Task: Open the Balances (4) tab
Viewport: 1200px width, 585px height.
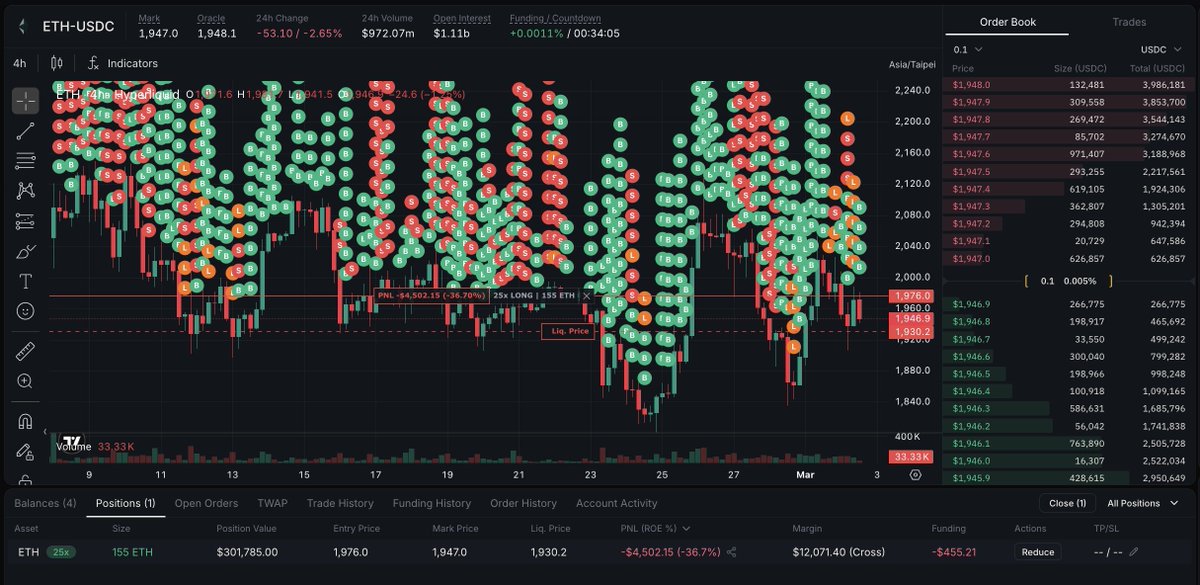Action: (x=45, y=503)
